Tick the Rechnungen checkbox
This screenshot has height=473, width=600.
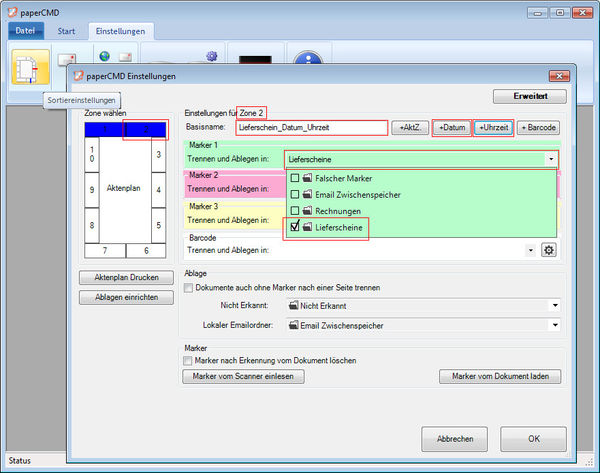tap(295, 210)
